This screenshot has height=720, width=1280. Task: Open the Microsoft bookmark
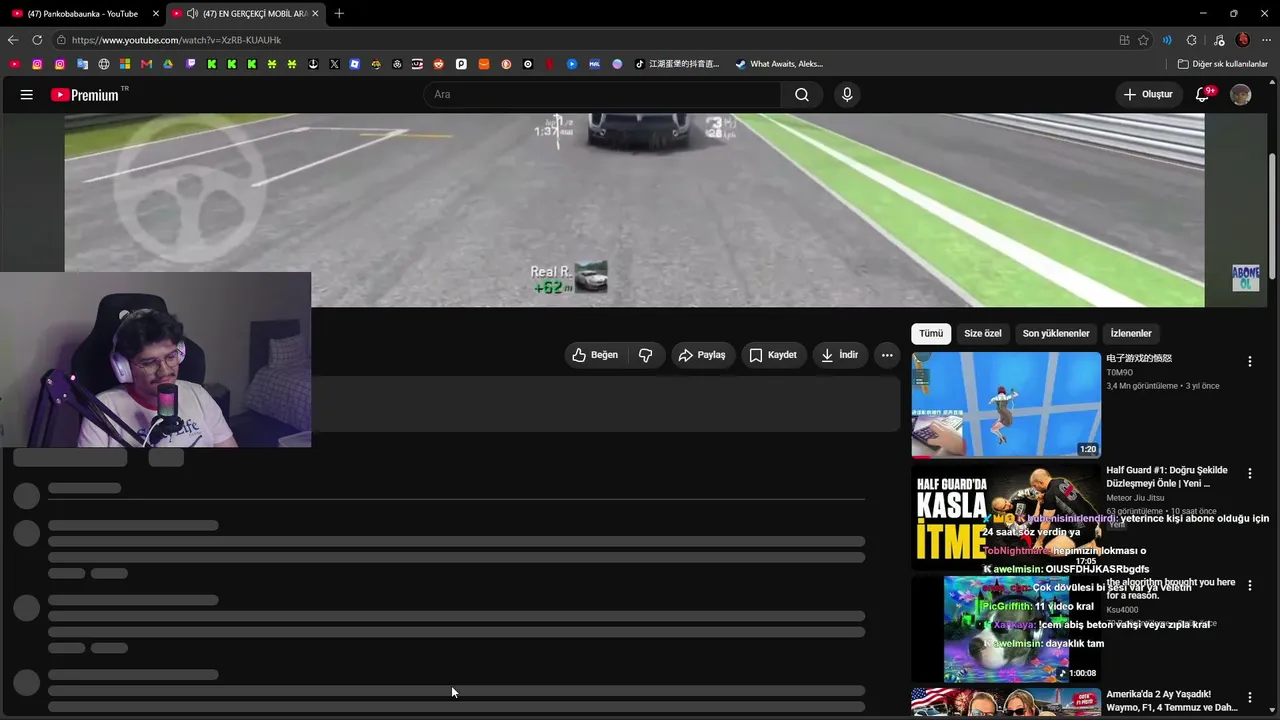125,64
